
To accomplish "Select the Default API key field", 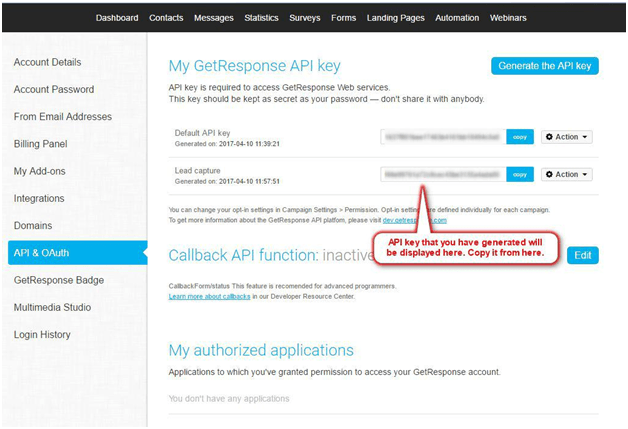I will coord(443,137).
